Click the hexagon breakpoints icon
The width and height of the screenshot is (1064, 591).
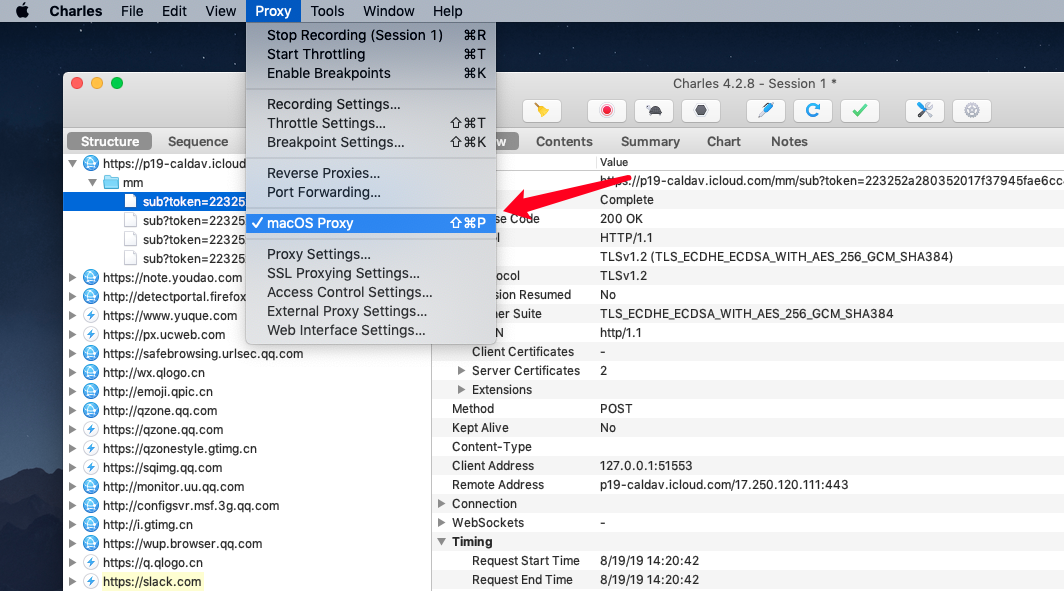(700, 111)
